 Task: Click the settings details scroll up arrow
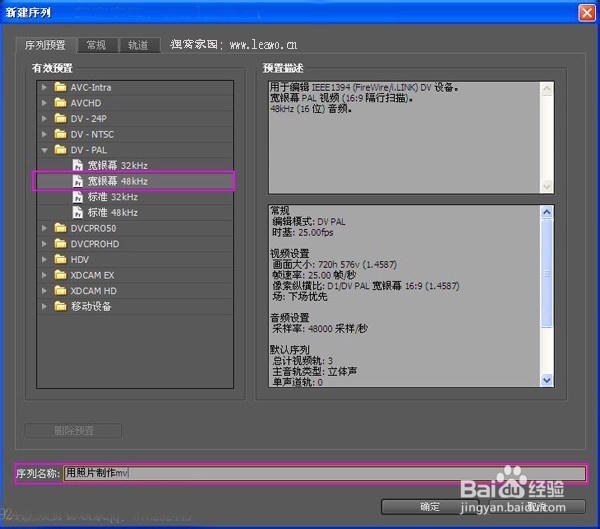click(x=547, y=212)
